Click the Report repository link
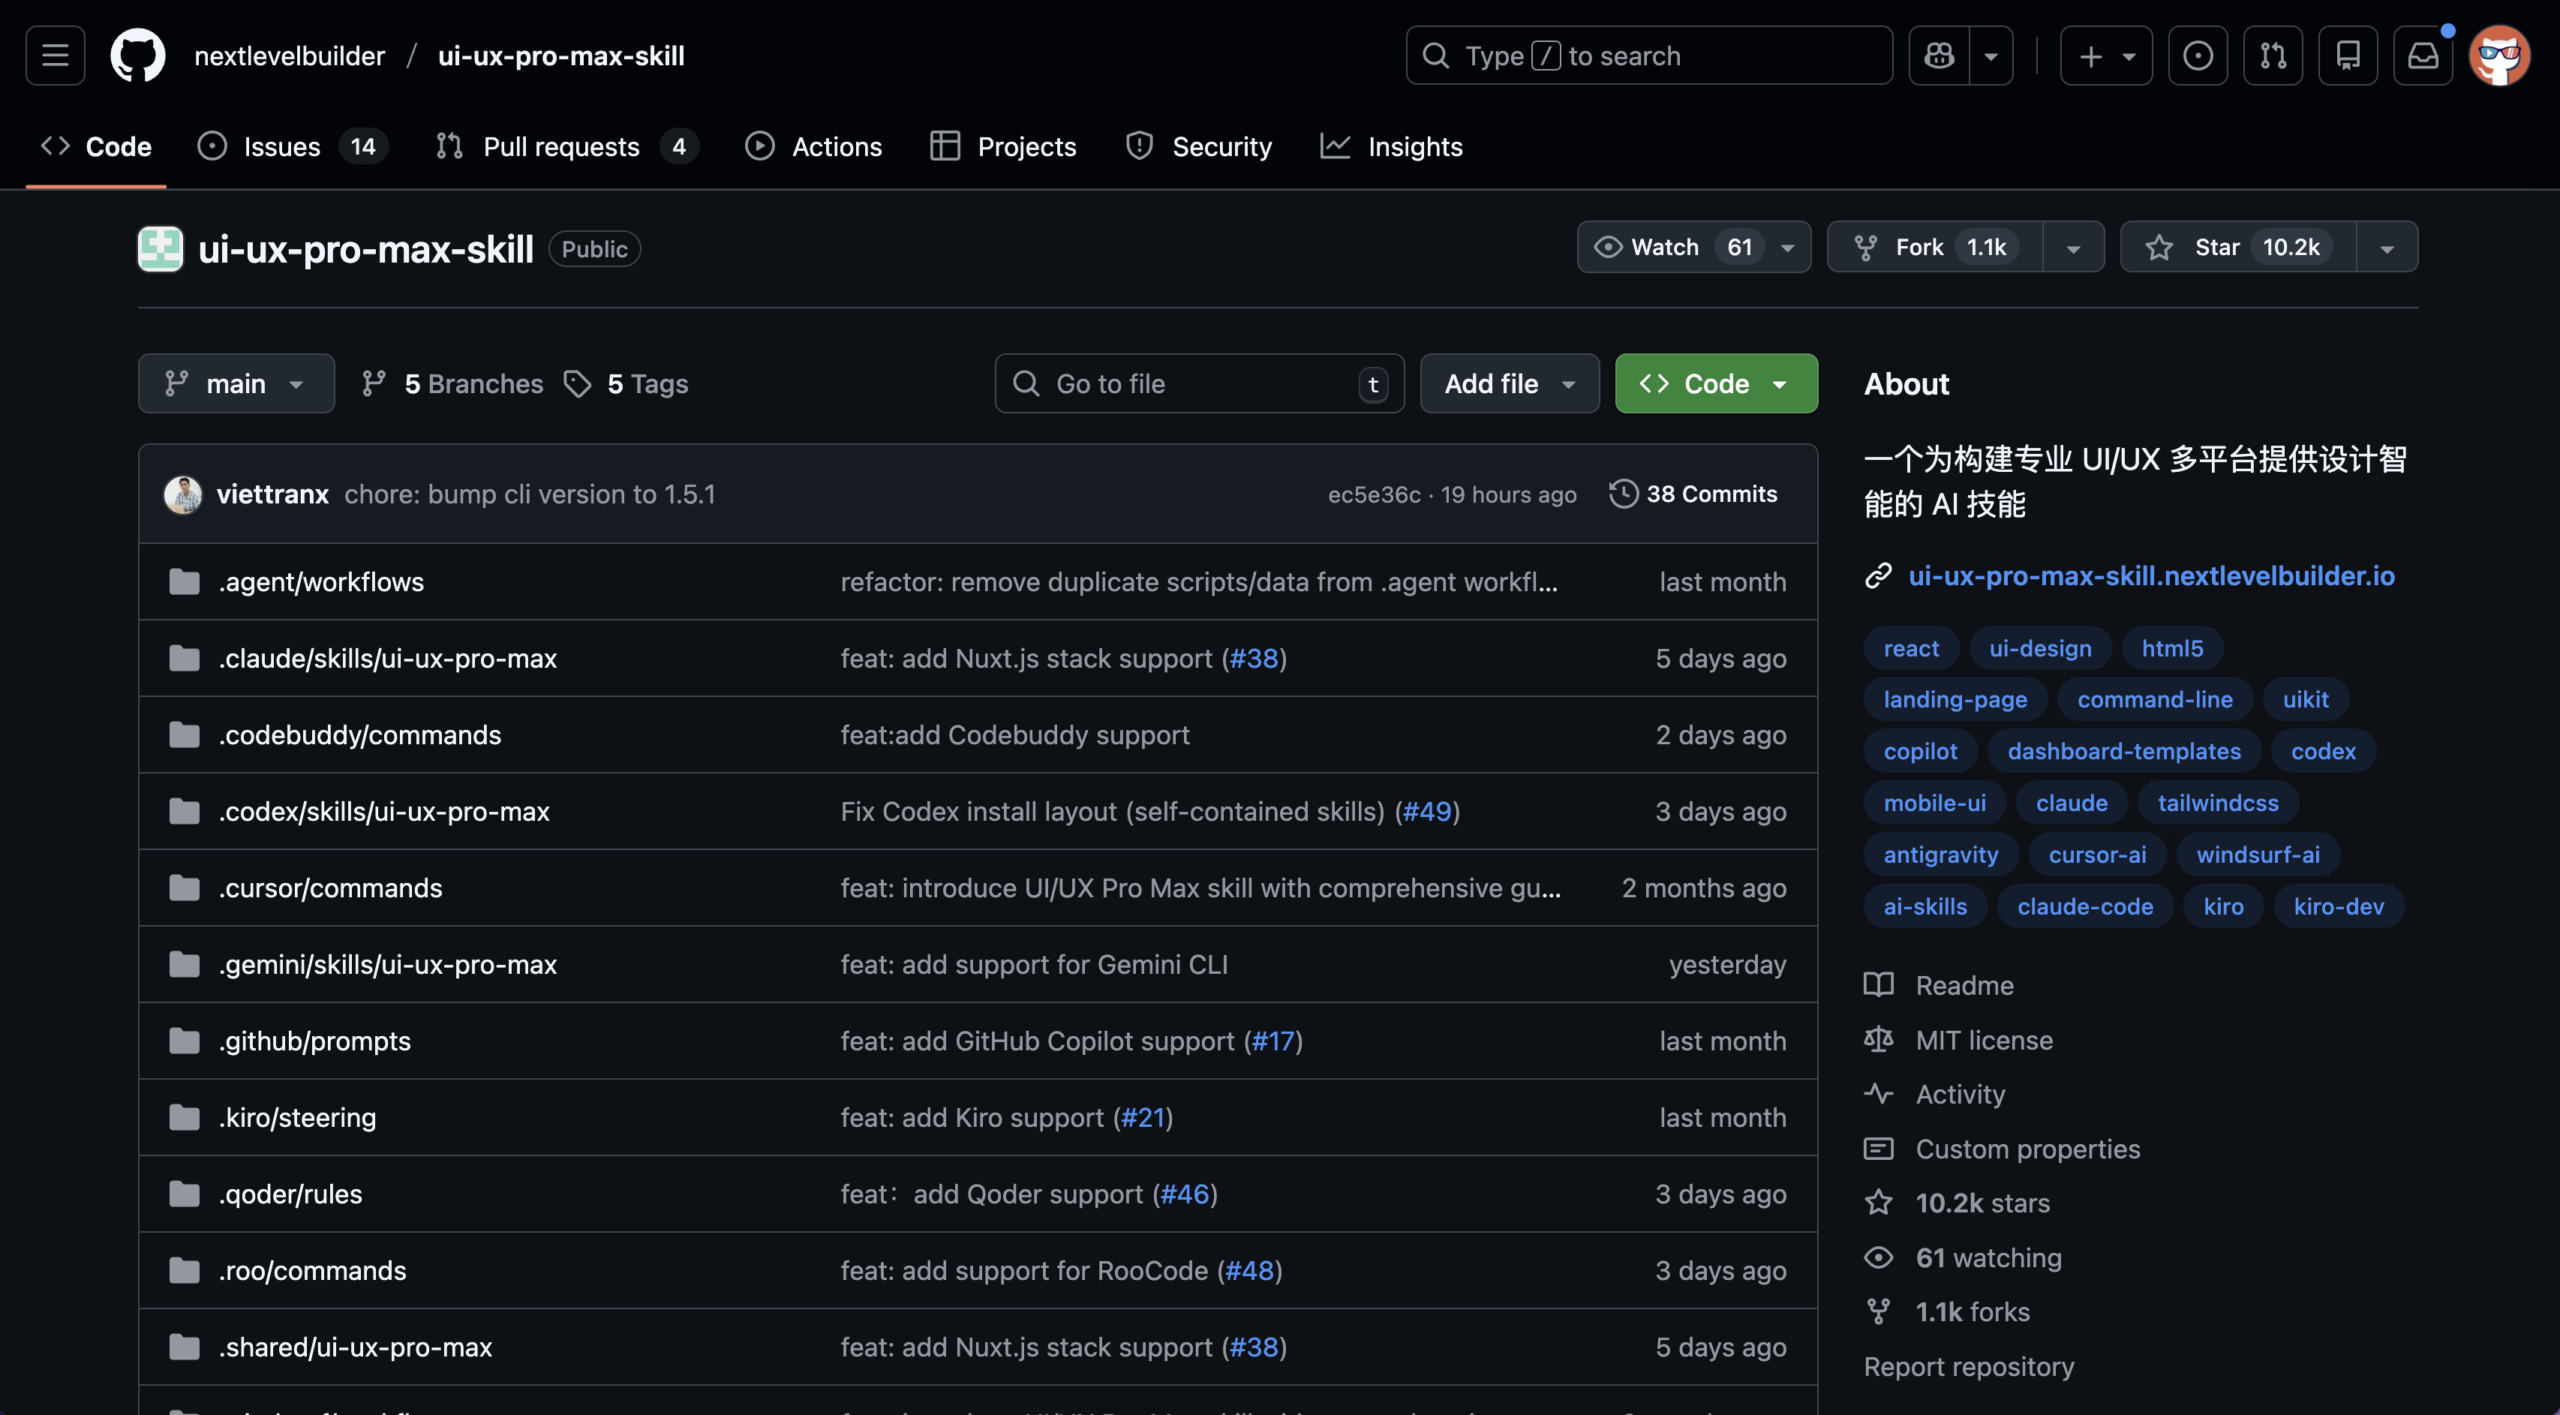 [1968, 1366]
